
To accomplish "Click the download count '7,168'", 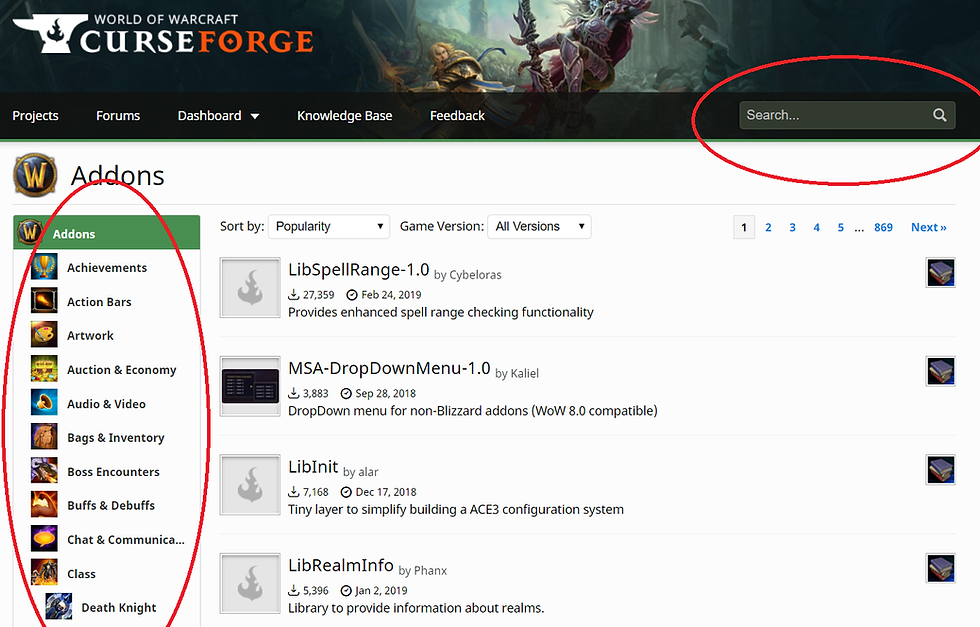I will click(x=316, y=492).
